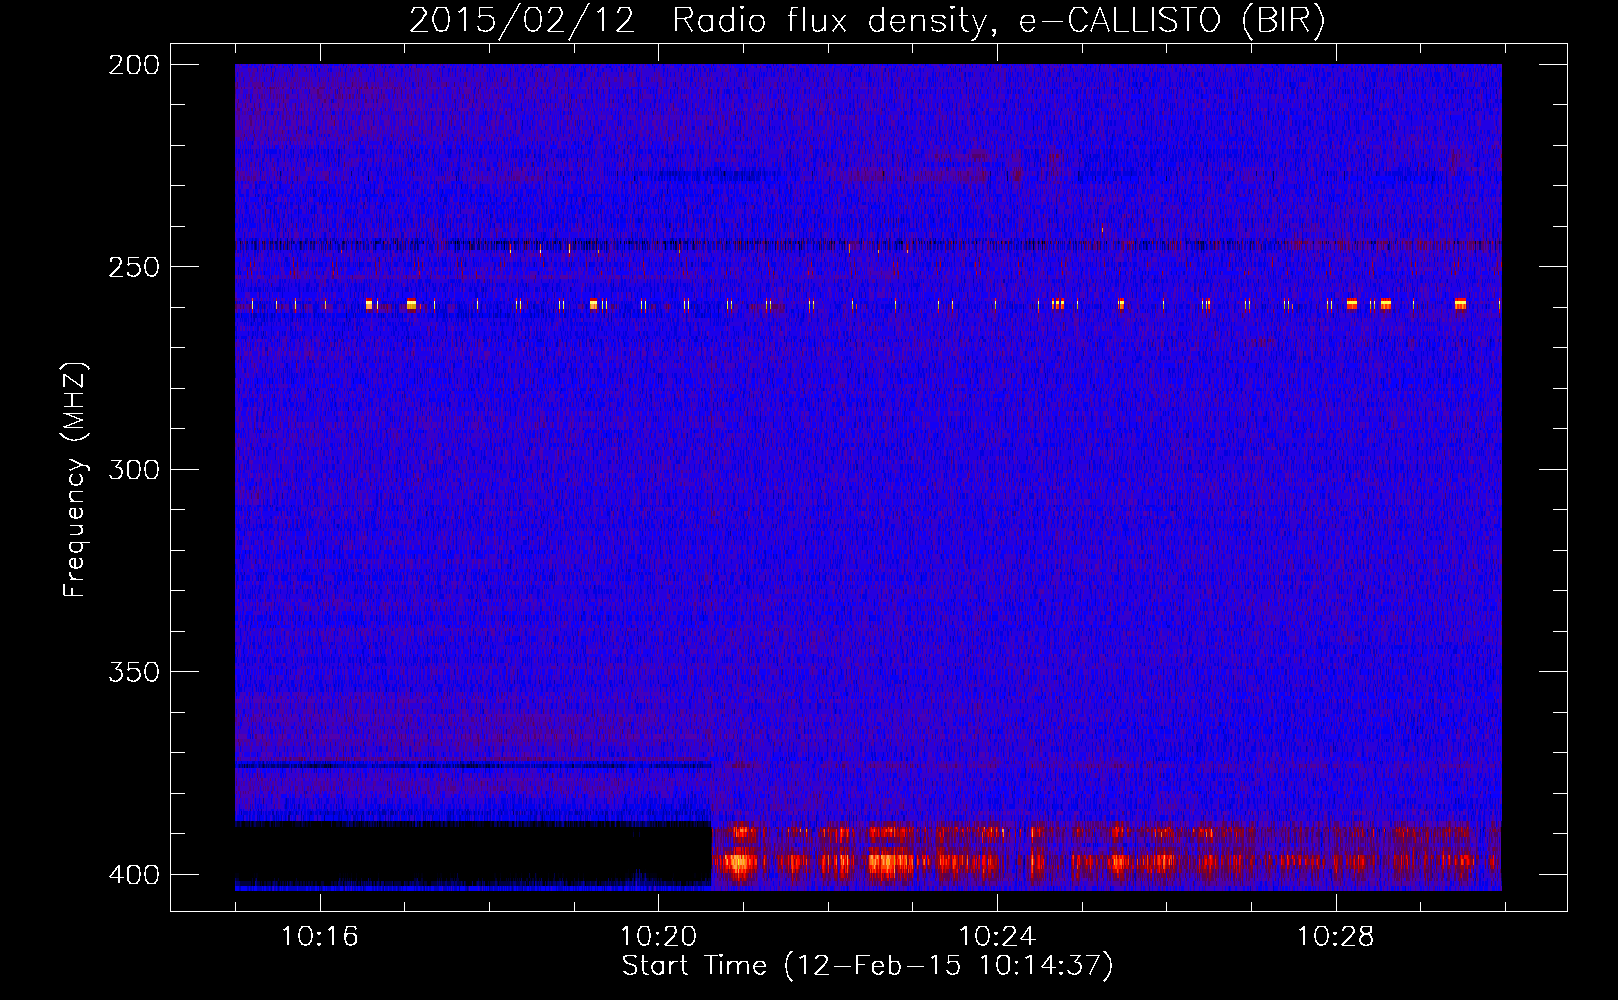Click the 10:20 time tick label
The width and height of the screenshot is (1618, 1000).
tap(658, 937)
